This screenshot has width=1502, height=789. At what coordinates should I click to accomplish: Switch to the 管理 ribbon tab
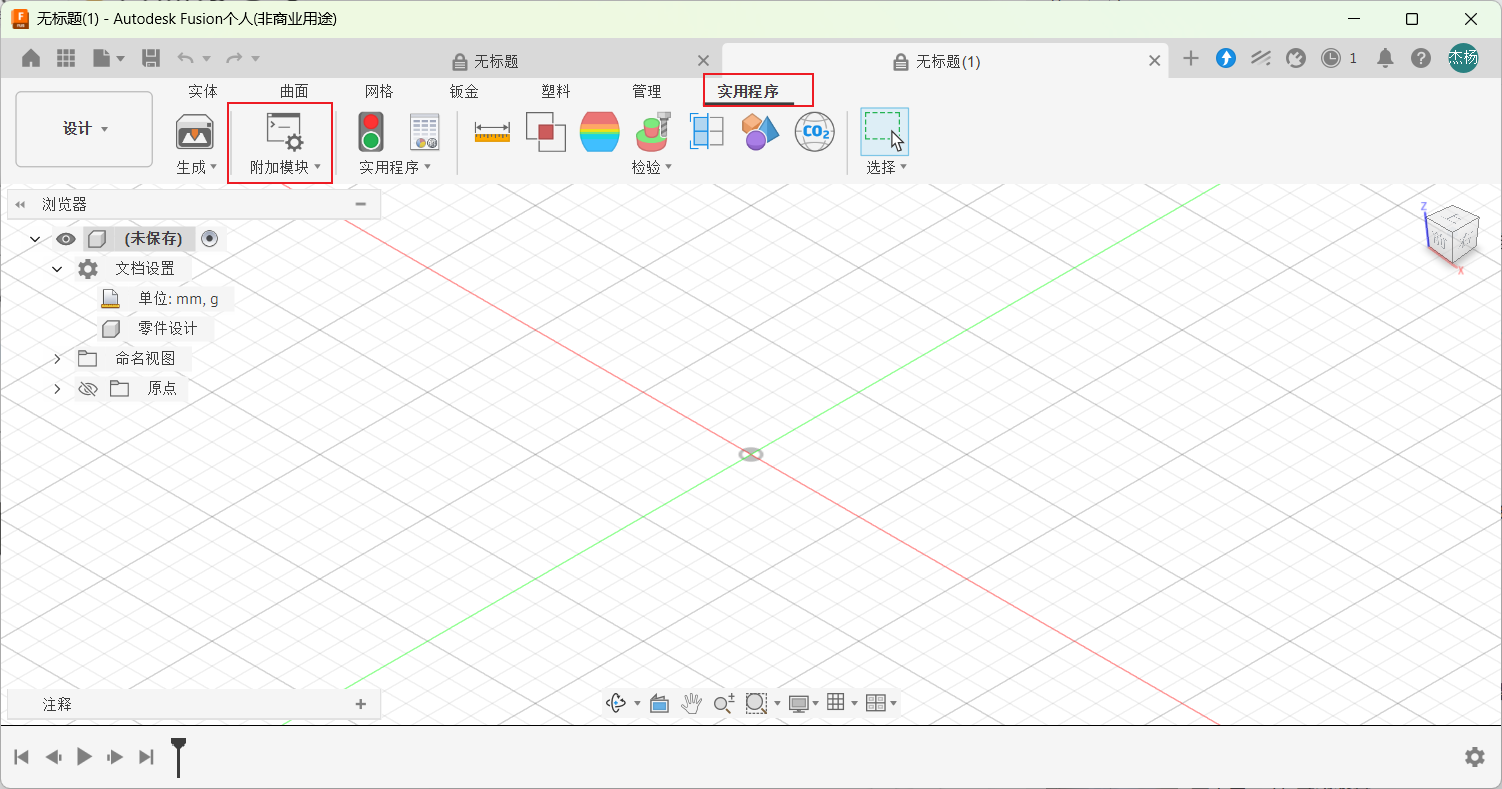coord(647,91)
